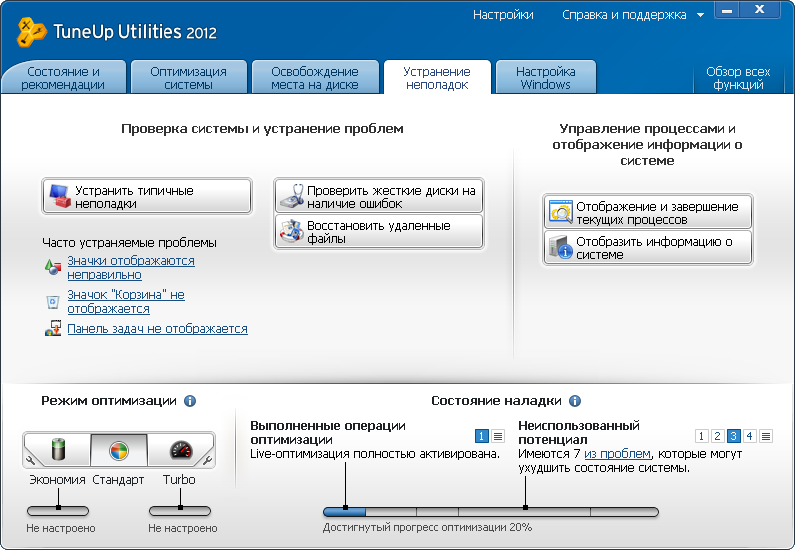Image resolution: width=795 pixels, height=550 pixels.
Task: Open link Значки отображаются неправильно
Action: [131, 267]
